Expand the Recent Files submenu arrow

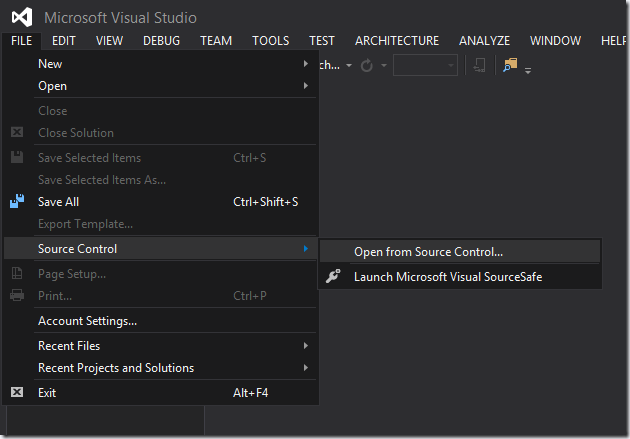306,346
